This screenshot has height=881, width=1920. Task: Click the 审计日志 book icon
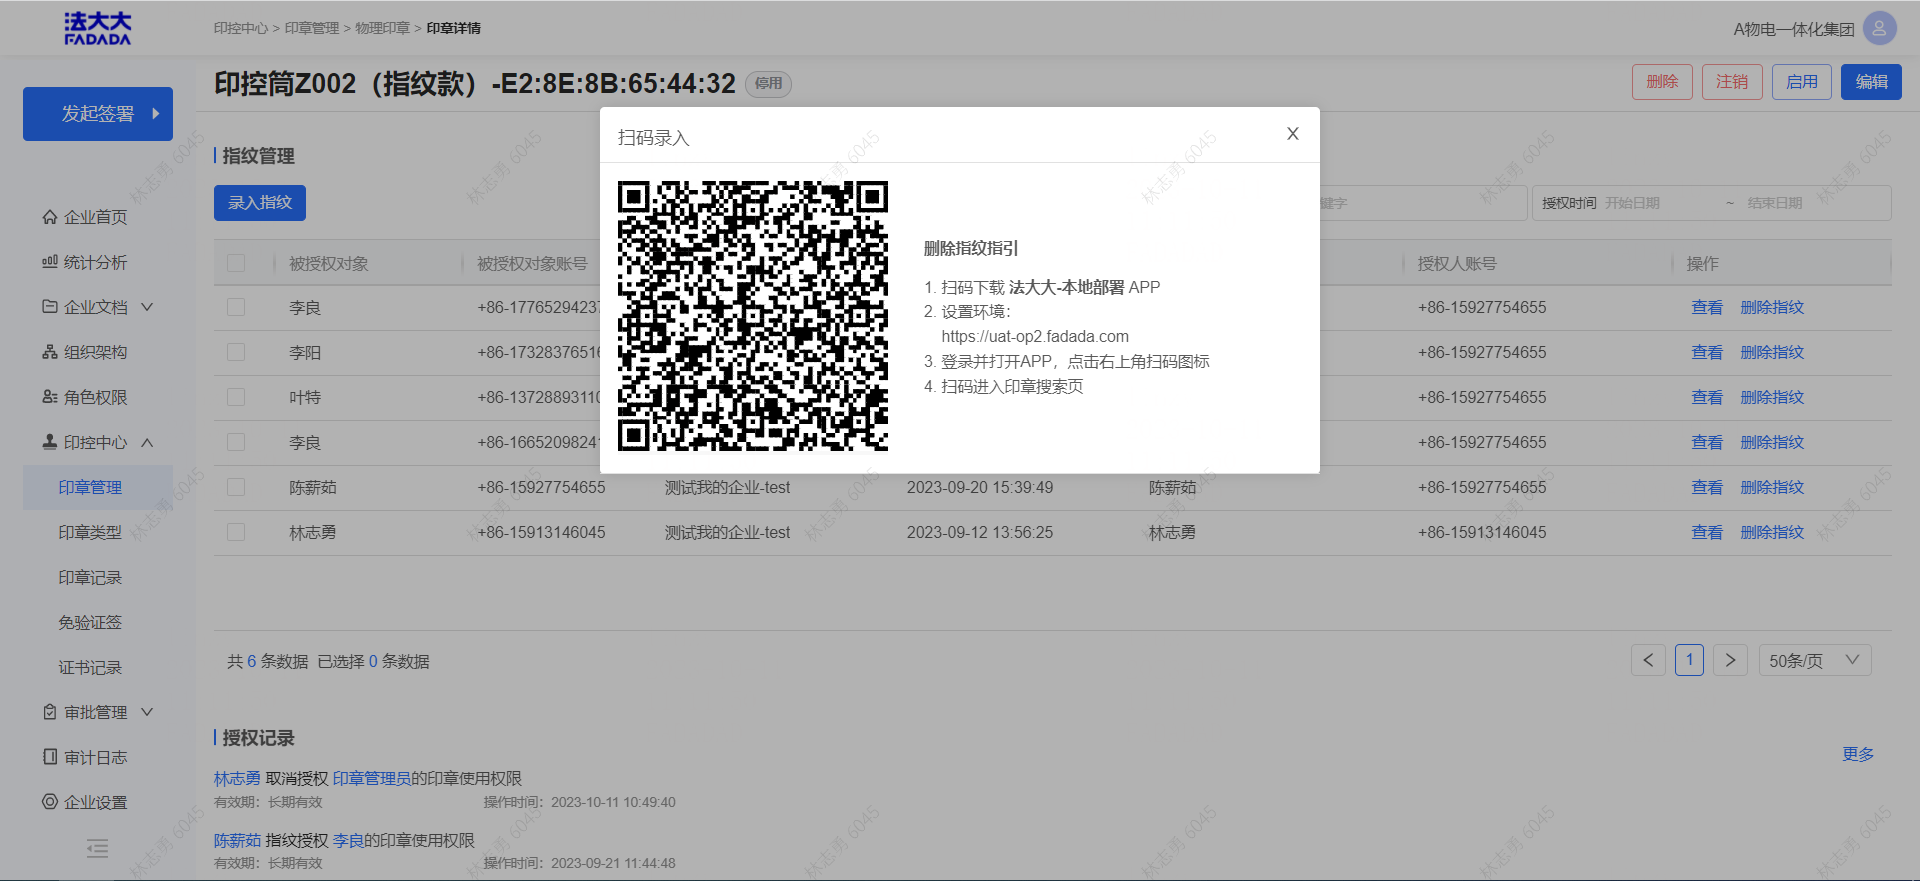click(x=50, y=757)
